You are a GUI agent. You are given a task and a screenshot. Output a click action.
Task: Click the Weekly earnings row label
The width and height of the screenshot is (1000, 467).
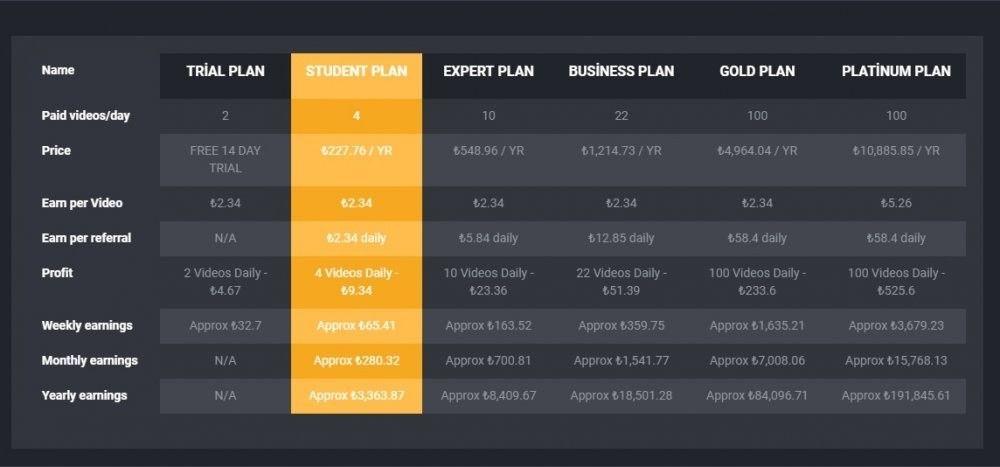pos(87,325)
